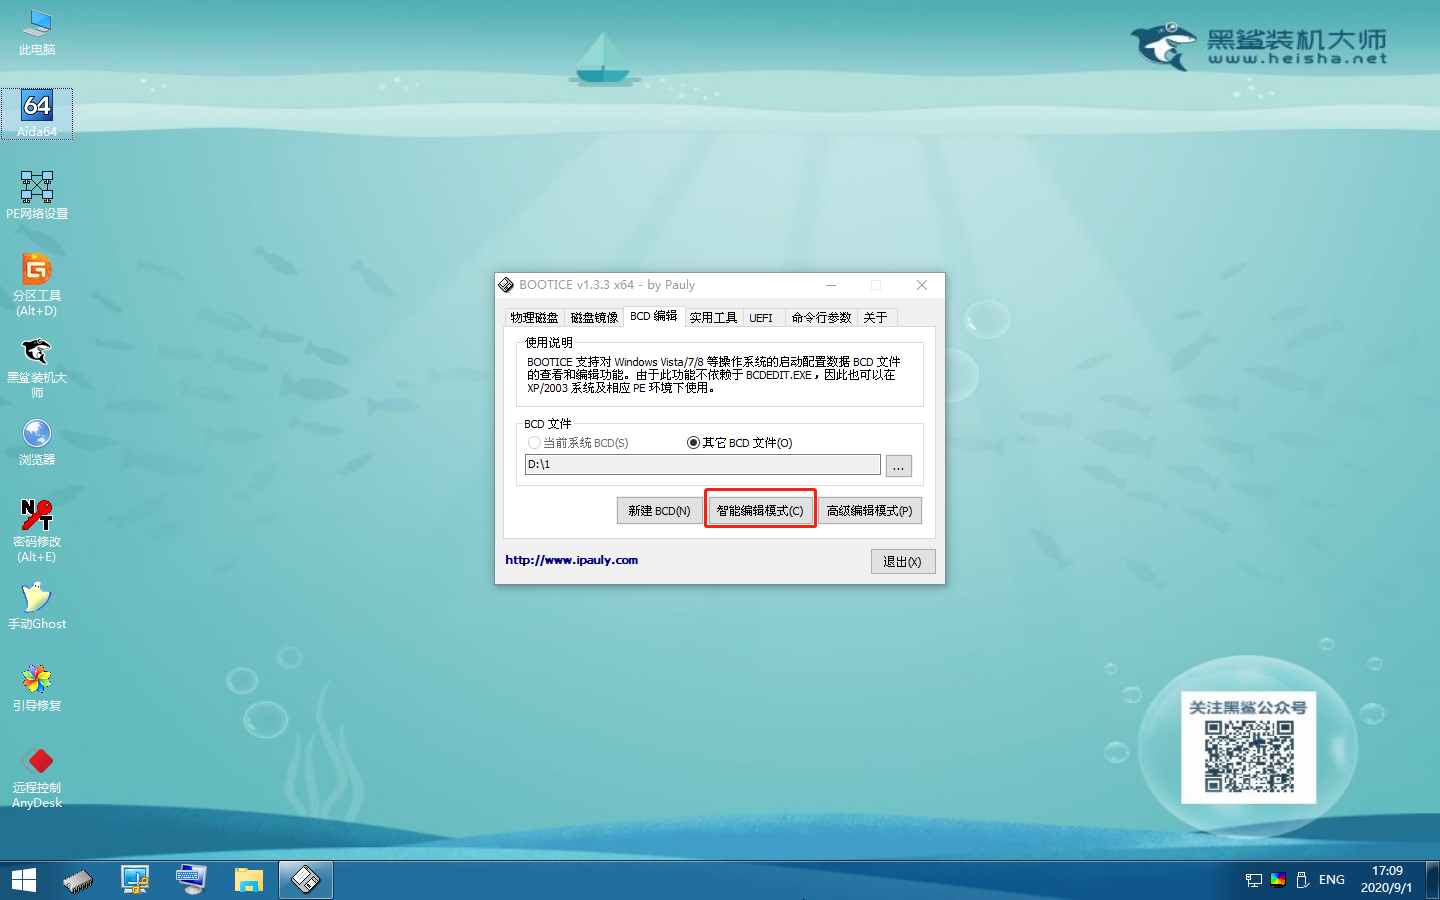
Task: Browse for BCD file with ... button
Action: [x=898, y=466]
